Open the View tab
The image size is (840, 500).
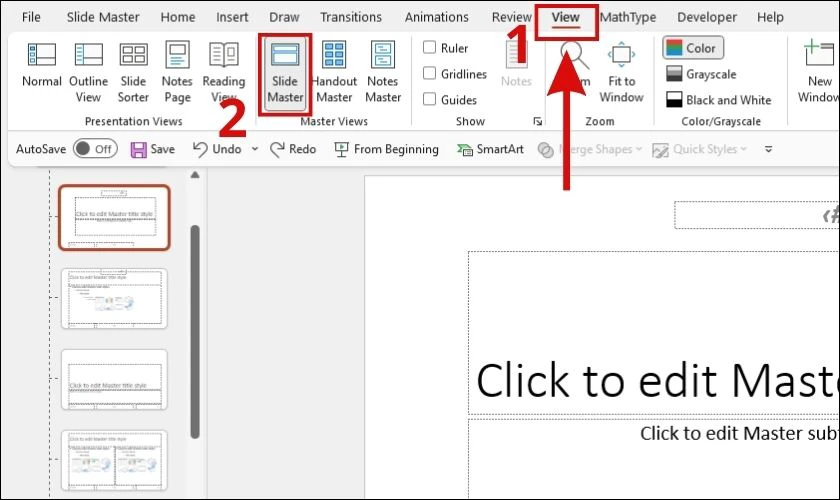[x=566, y=18]
